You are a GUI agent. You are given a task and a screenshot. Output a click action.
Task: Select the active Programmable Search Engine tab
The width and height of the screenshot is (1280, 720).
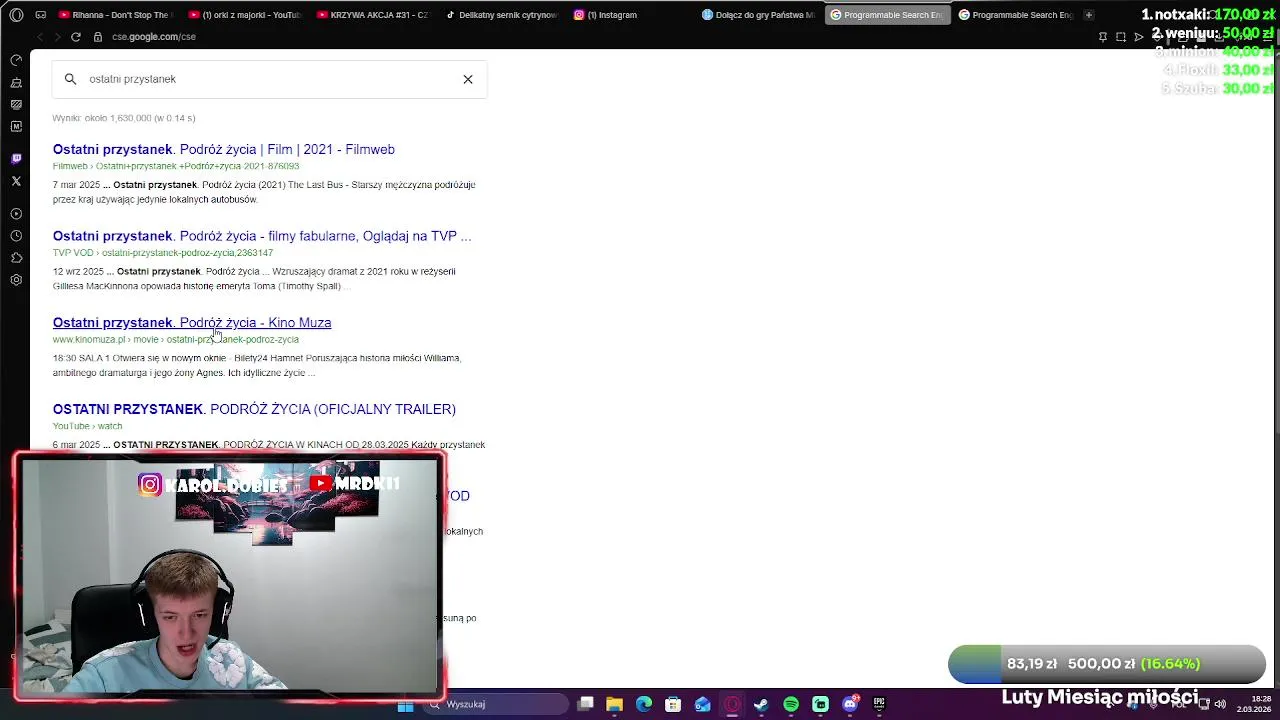tap(887, 15)
